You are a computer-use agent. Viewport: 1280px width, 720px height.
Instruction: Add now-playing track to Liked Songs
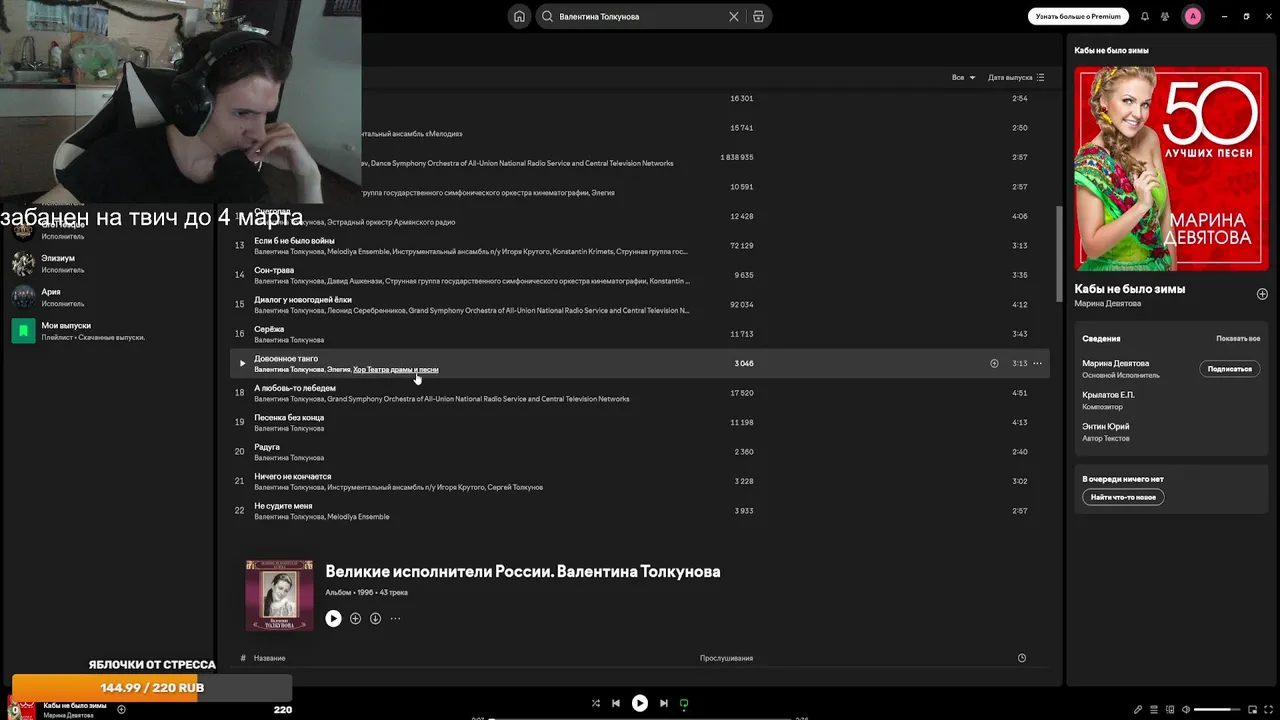click(x=121, y=709)
